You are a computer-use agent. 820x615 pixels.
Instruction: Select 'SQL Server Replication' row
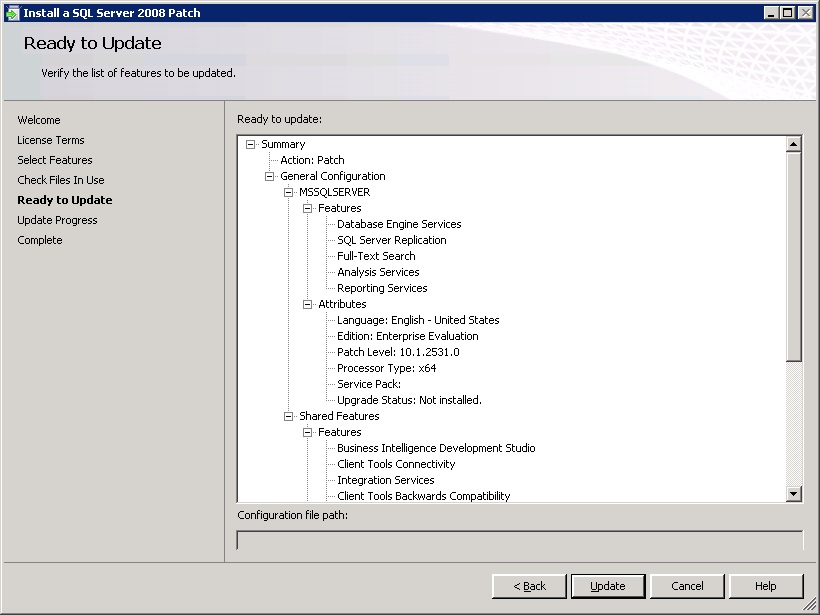pyautogui.click(x=392, y=240)
